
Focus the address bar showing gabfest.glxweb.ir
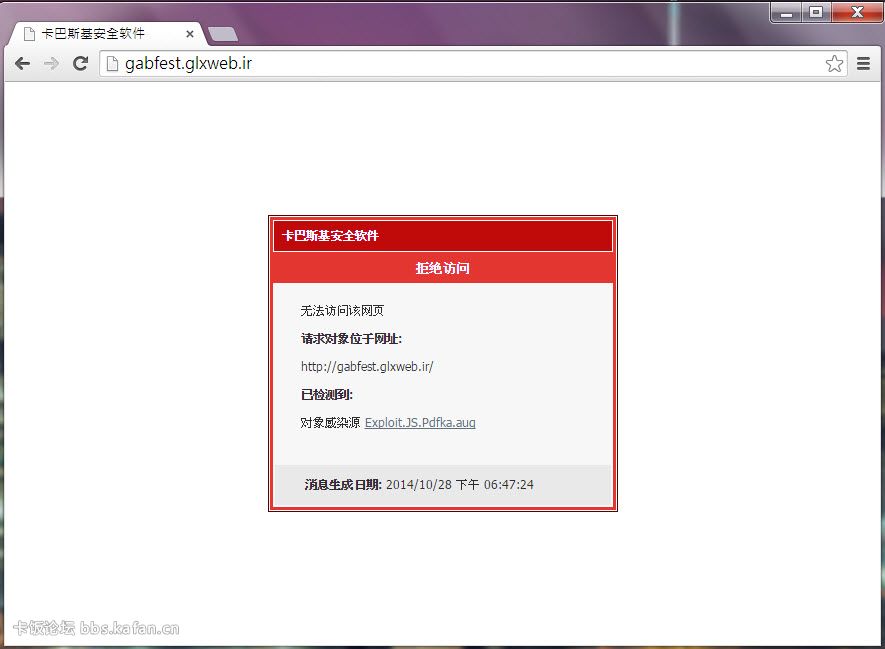[473, 63]
